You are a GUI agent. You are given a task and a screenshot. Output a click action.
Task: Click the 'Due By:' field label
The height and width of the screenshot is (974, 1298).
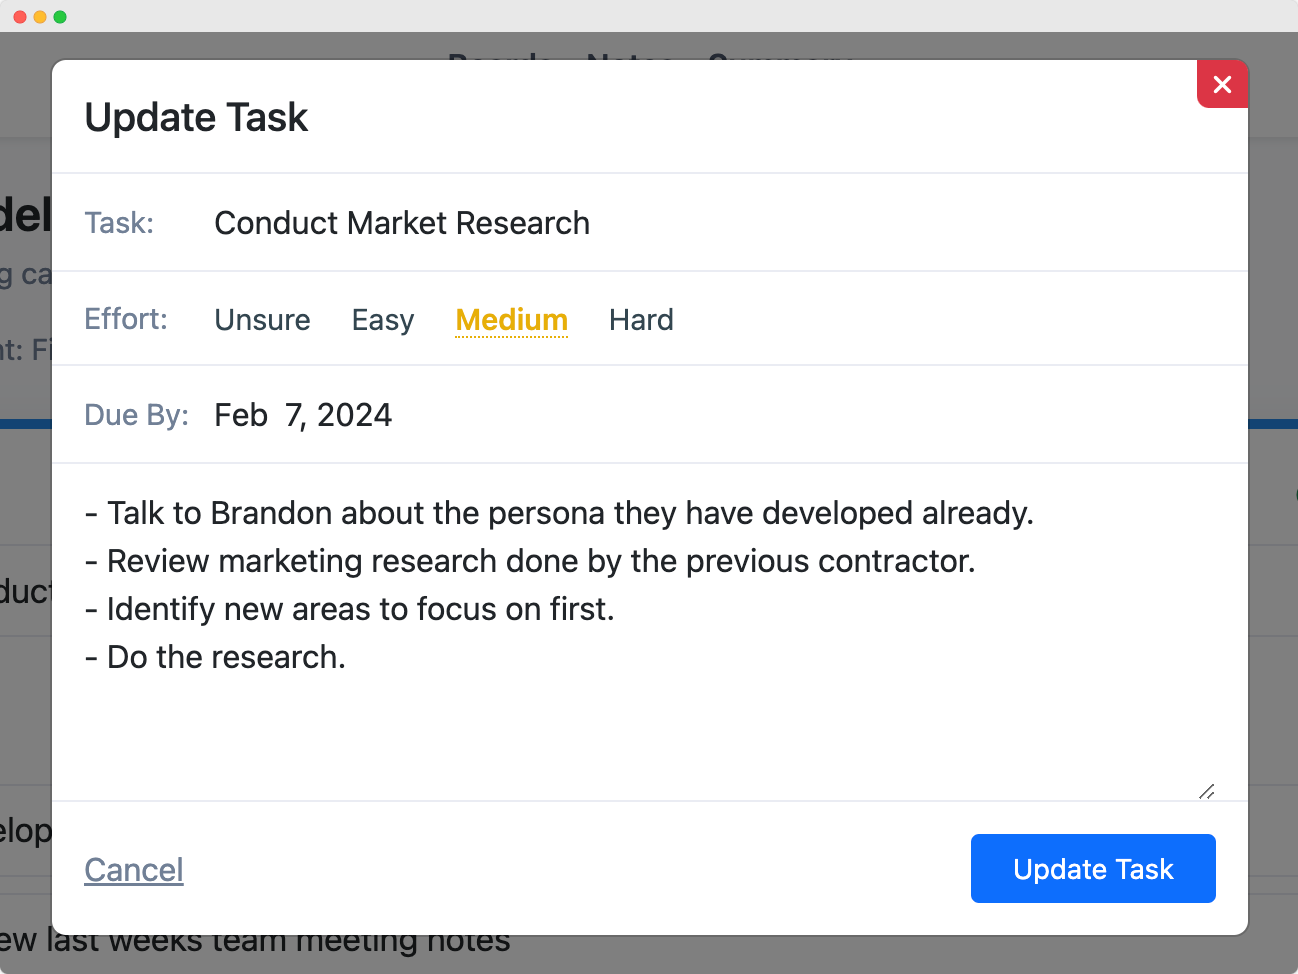136,415
